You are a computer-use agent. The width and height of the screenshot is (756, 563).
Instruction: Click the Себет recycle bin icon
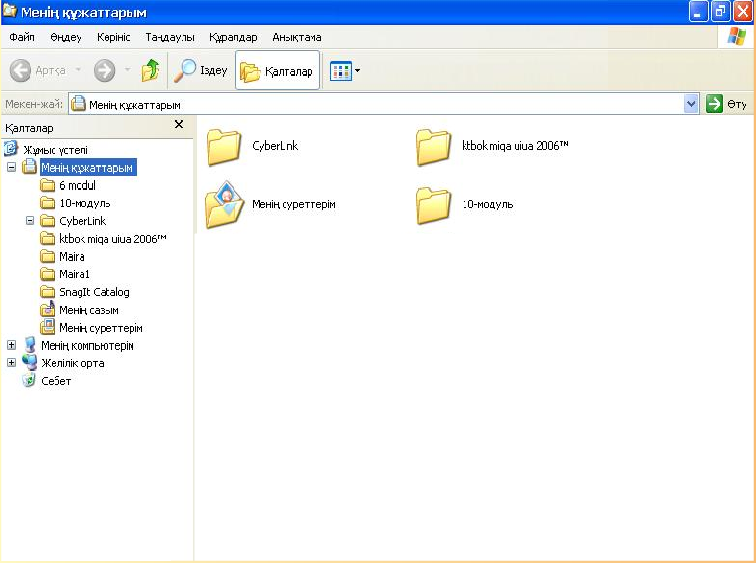click(x=29, y=380)
